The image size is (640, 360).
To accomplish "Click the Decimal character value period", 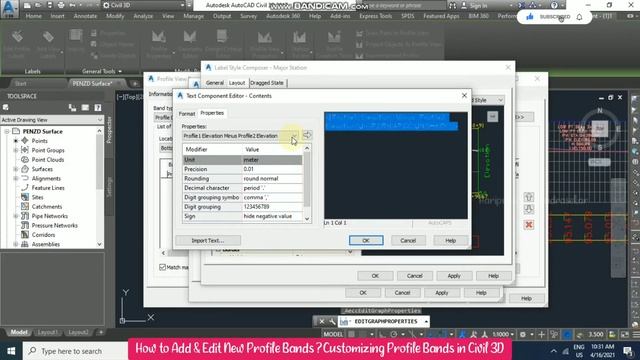I will 272,188.
